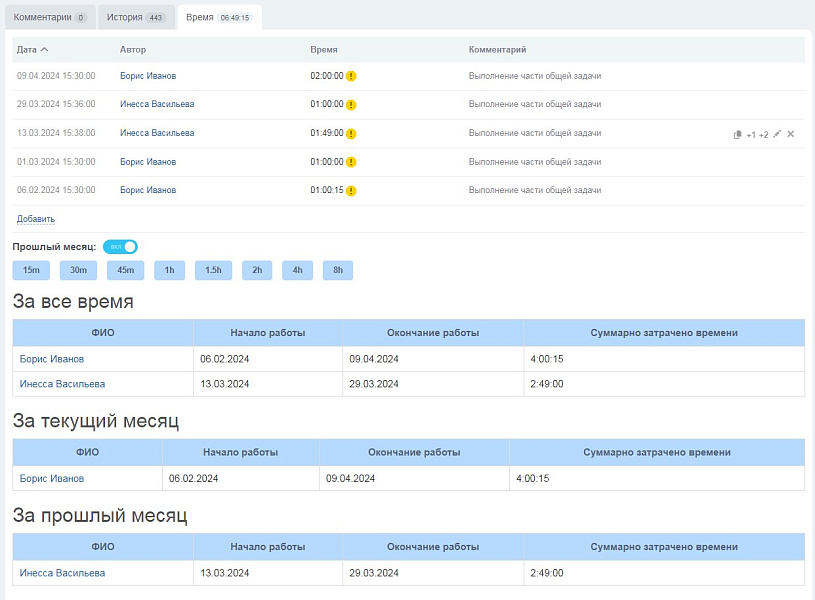Edit the 13.03.2024 entry with pencil icon
The image size is (815, 600).
(x=777, y=134)
